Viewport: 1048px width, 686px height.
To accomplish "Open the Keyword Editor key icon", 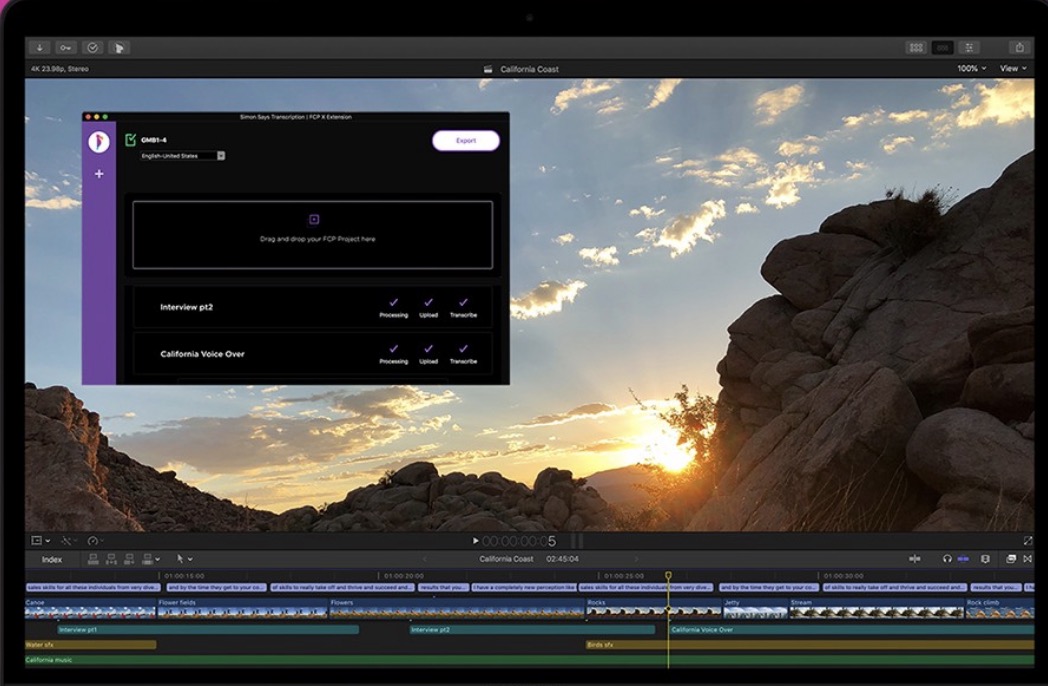I will click(x=66, y=47).
